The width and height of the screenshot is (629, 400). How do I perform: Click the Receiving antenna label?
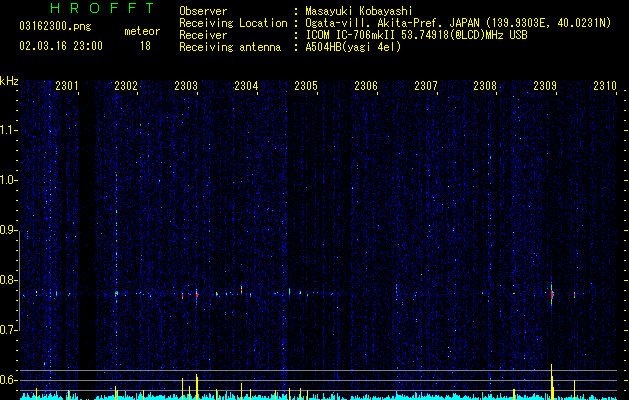coord(230,47)
